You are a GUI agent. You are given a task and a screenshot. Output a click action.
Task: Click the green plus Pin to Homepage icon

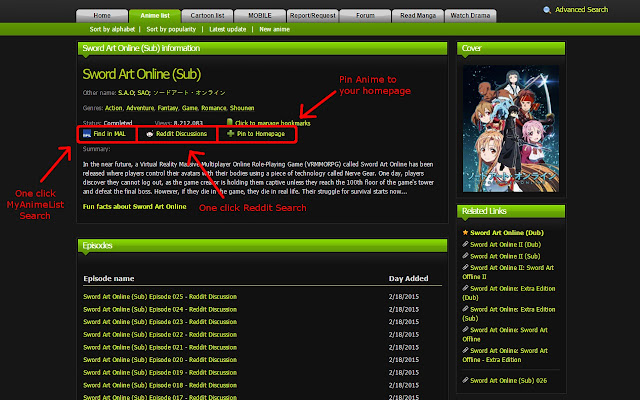click(231, 133)
